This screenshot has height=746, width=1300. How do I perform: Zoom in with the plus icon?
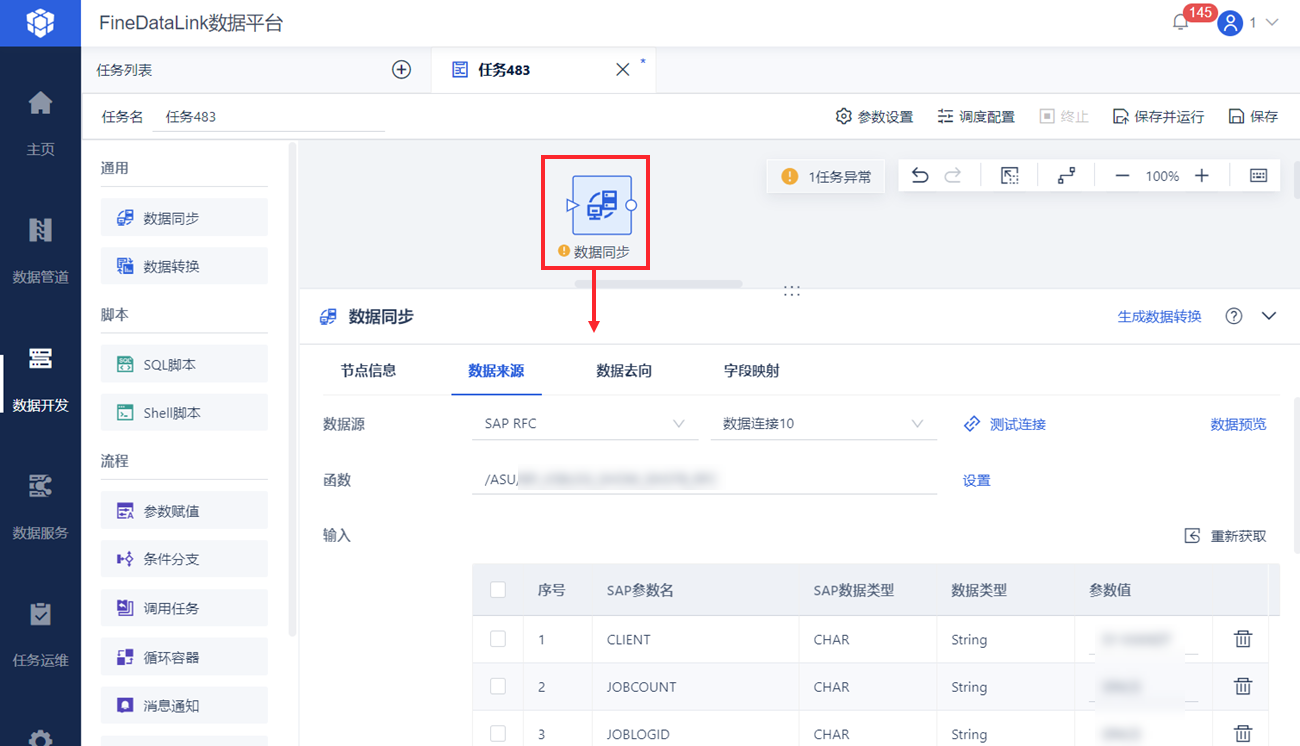(x=1202, y=176)
